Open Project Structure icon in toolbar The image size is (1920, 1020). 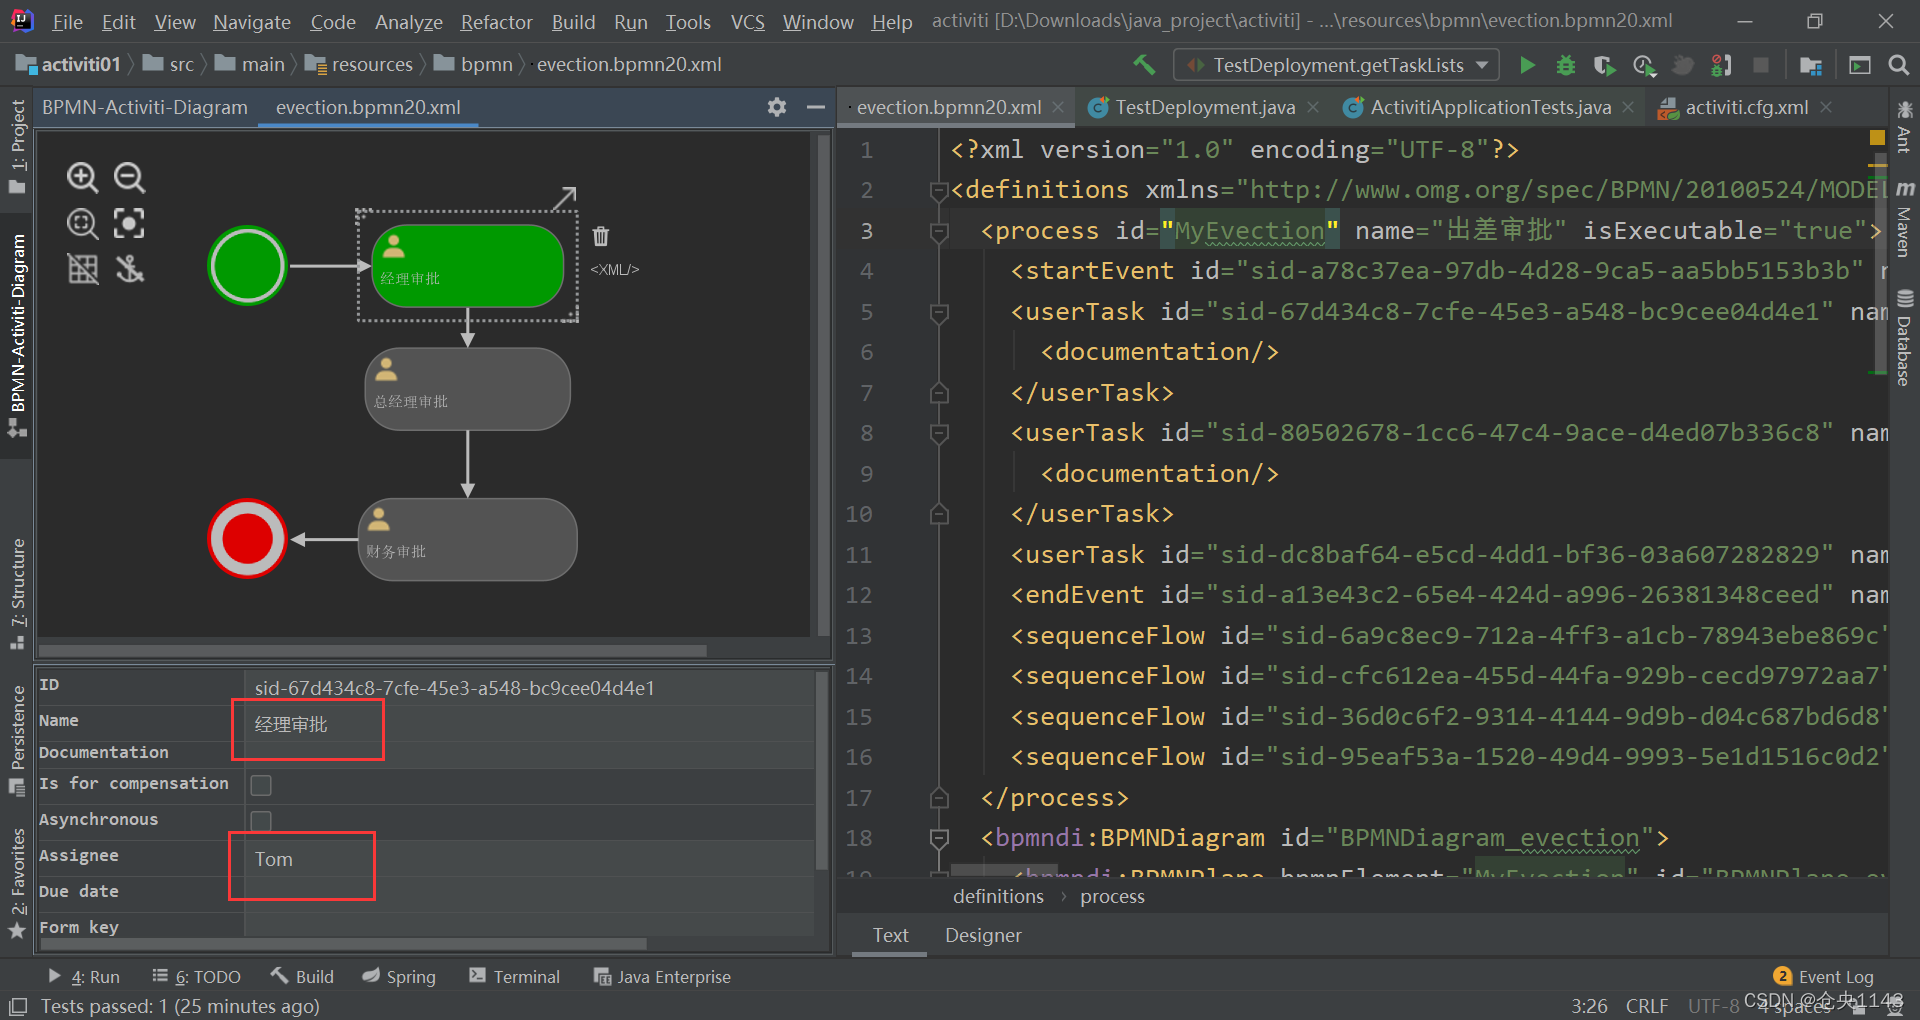[1810, 65]
